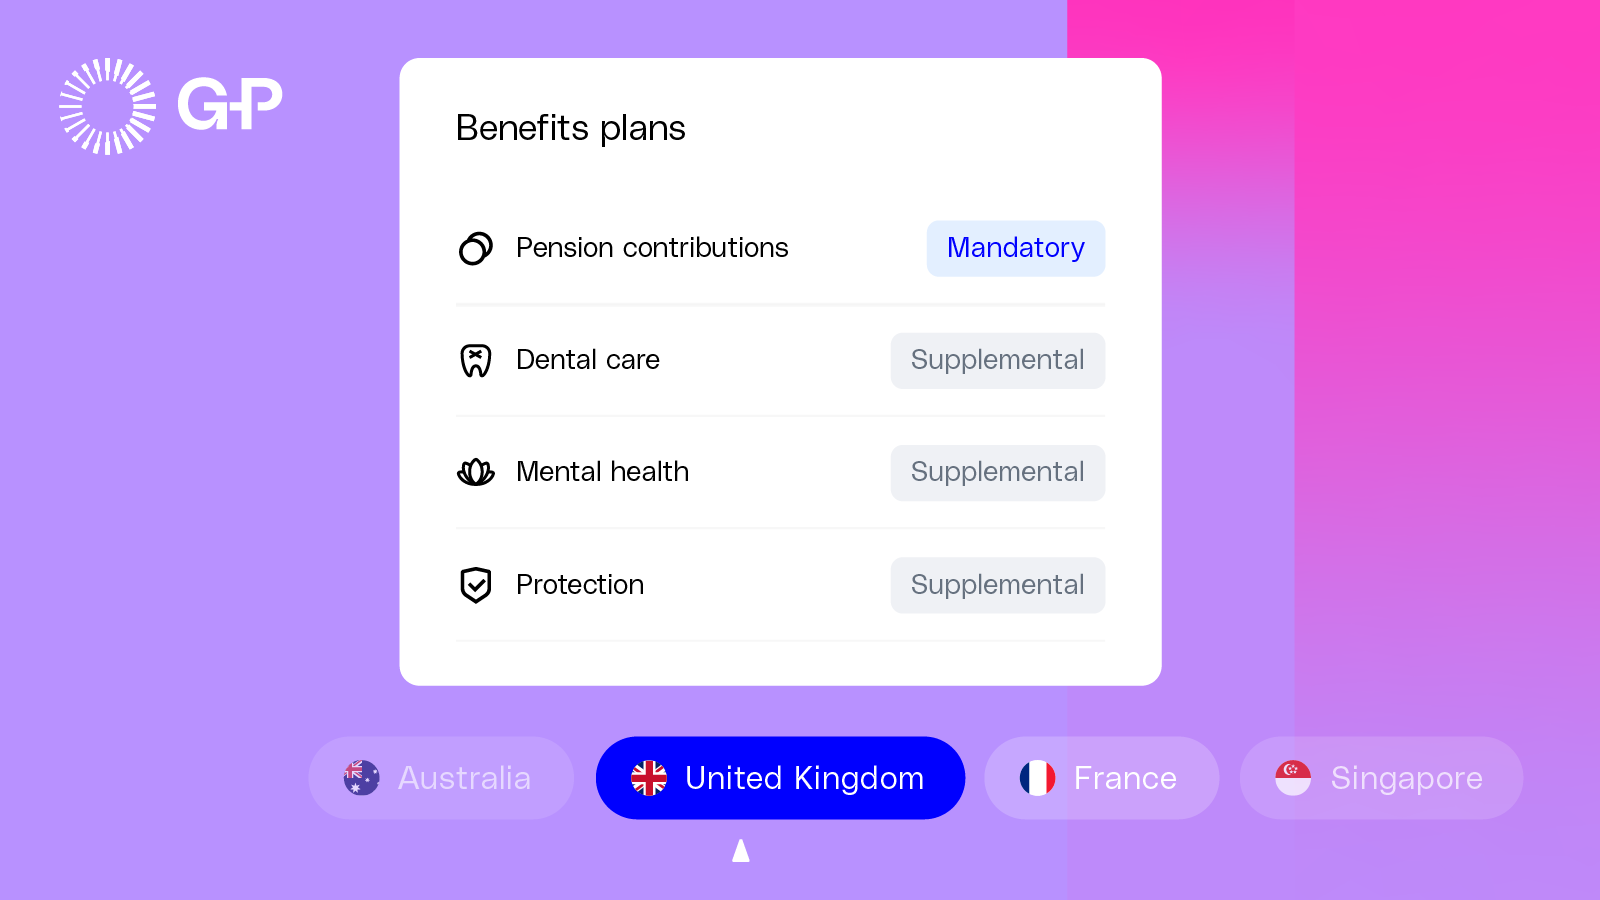Click the Supplemental badge for Dental care
The height and width of the screenshot is (900, 1600).
(997, 360)
